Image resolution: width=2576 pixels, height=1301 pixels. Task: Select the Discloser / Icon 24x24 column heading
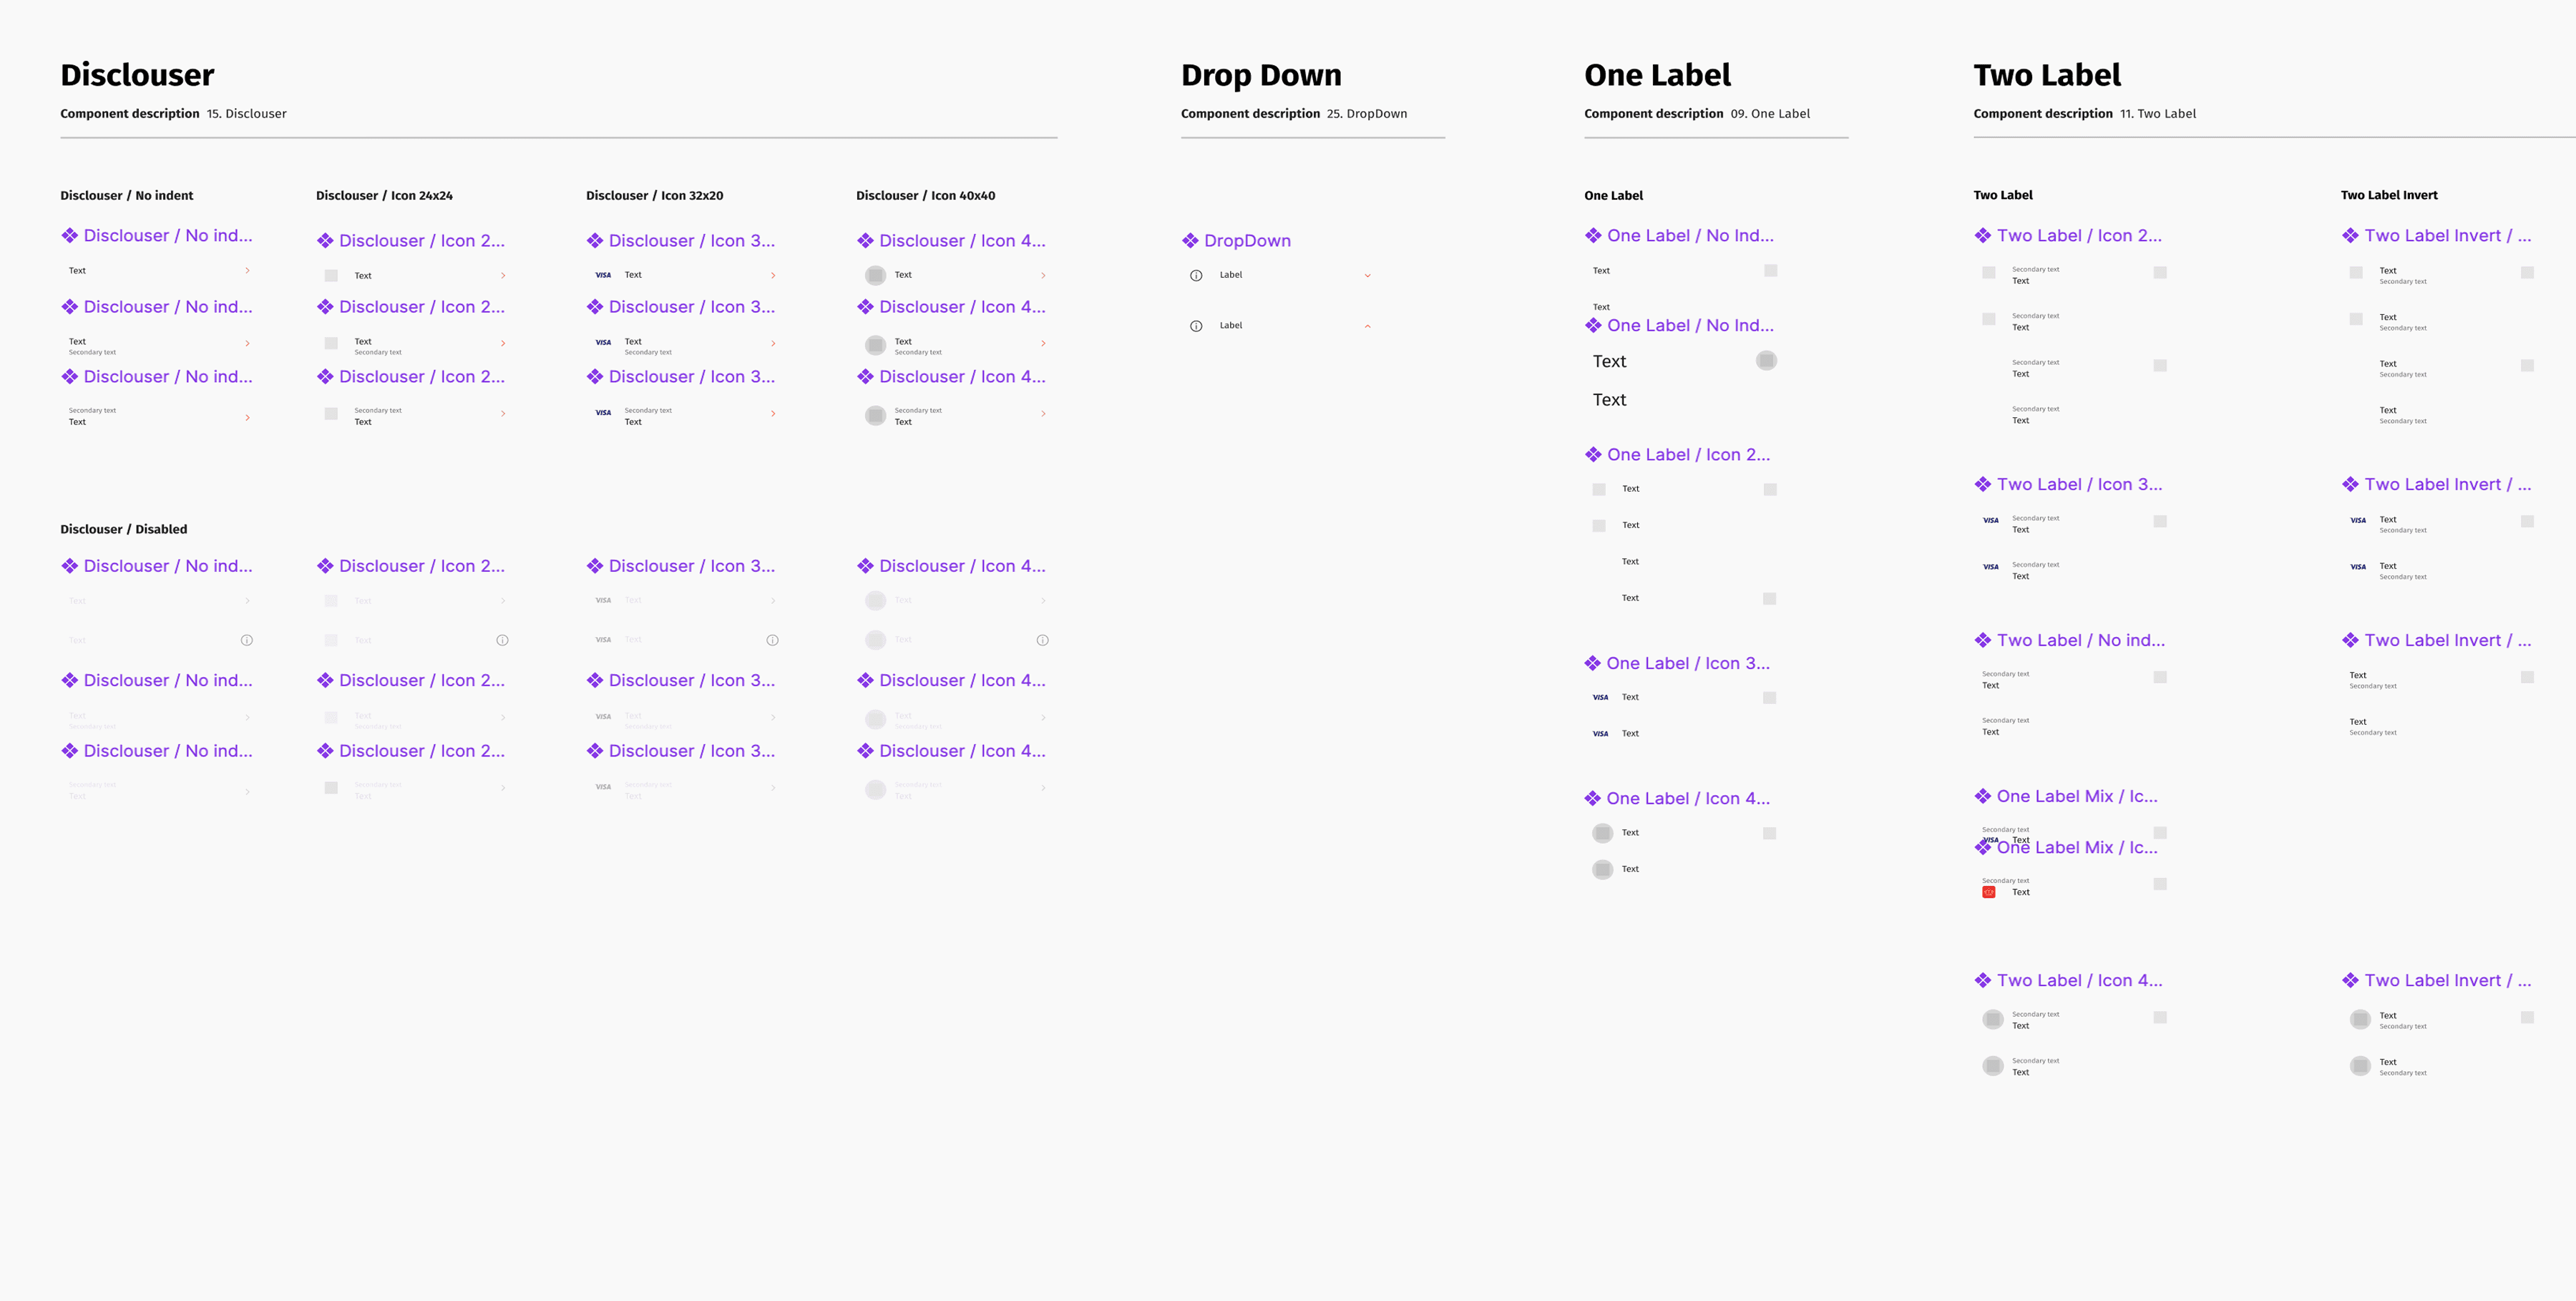click(x=384, y=196)
